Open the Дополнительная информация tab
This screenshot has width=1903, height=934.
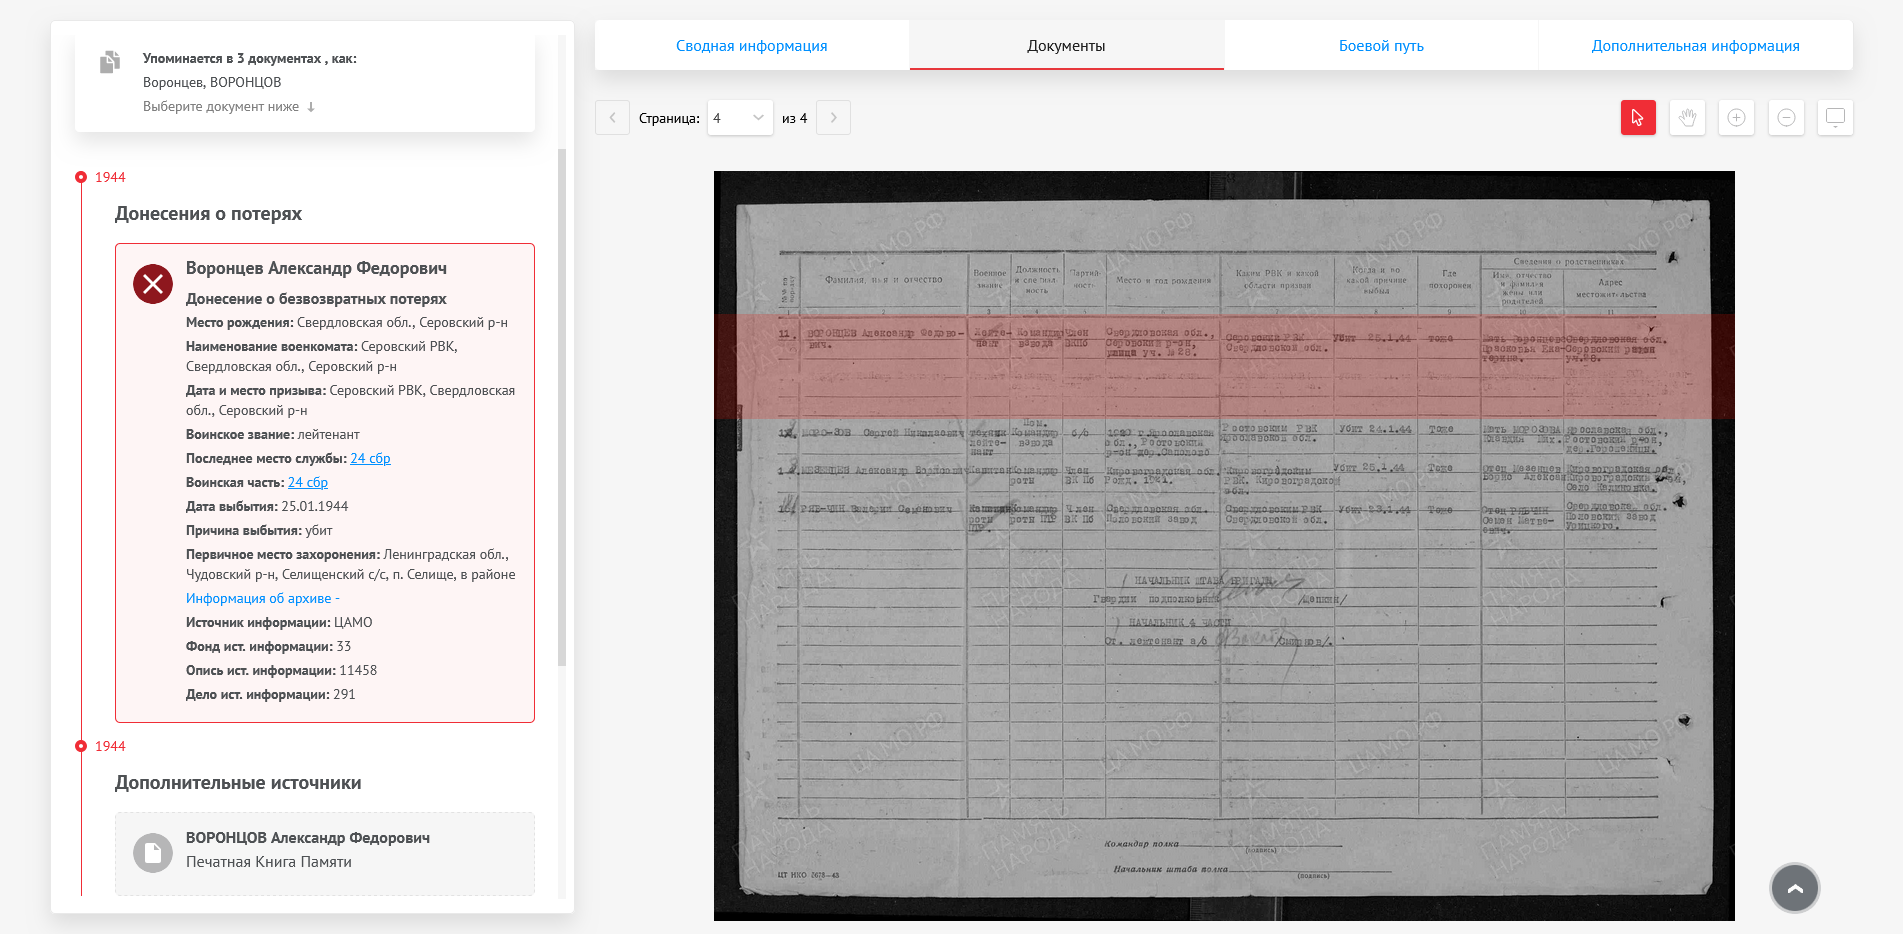(x=1694, y=46)
